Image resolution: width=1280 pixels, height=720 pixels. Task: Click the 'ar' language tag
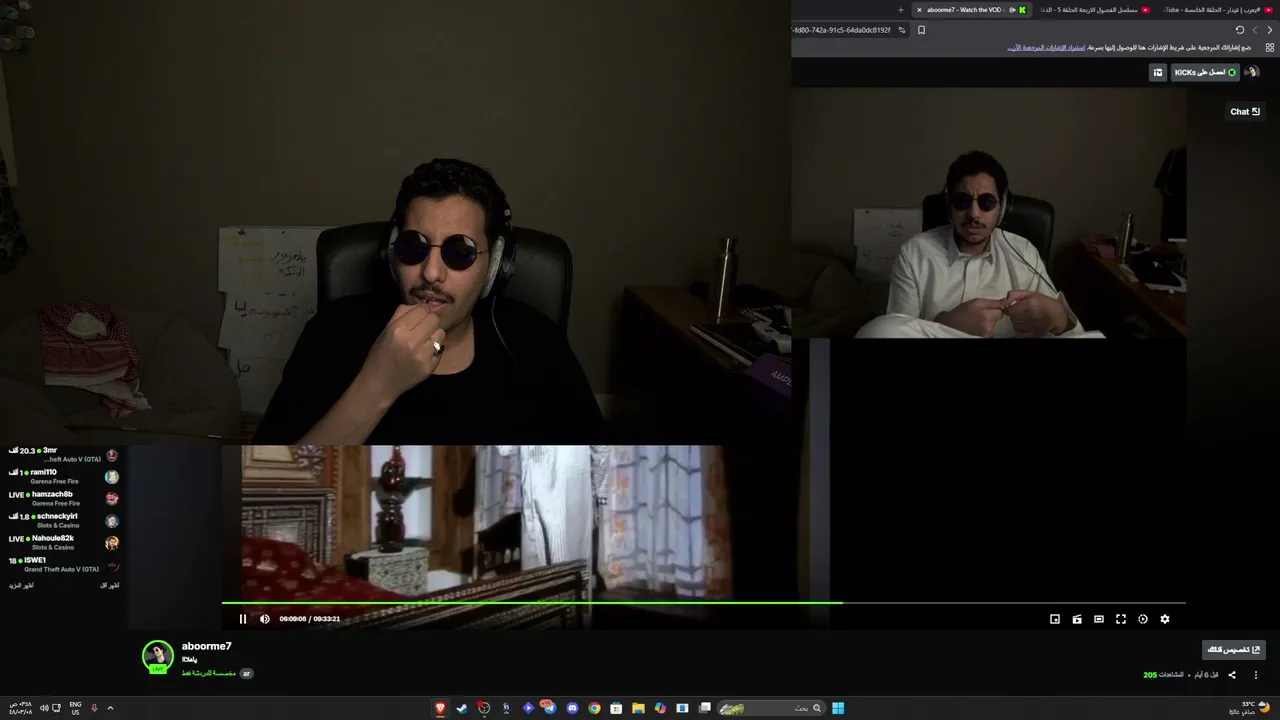click(246, 673)
